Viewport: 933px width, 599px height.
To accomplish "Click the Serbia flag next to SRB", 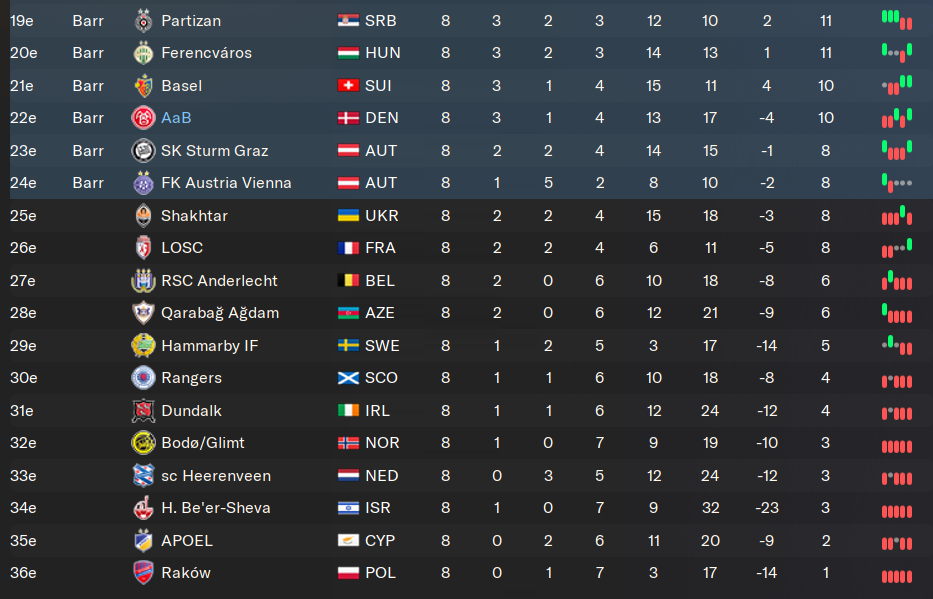I will [x=348, y=21].
